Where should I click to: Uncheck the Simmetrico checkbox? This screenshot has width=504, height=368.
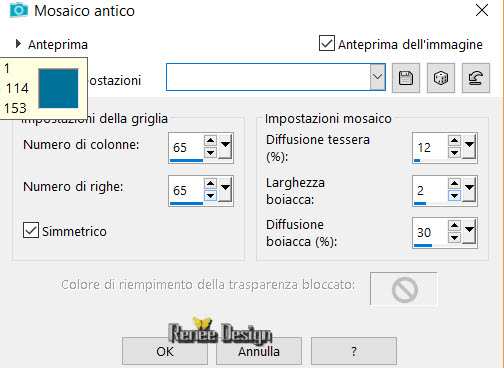(x=31, y=230)
